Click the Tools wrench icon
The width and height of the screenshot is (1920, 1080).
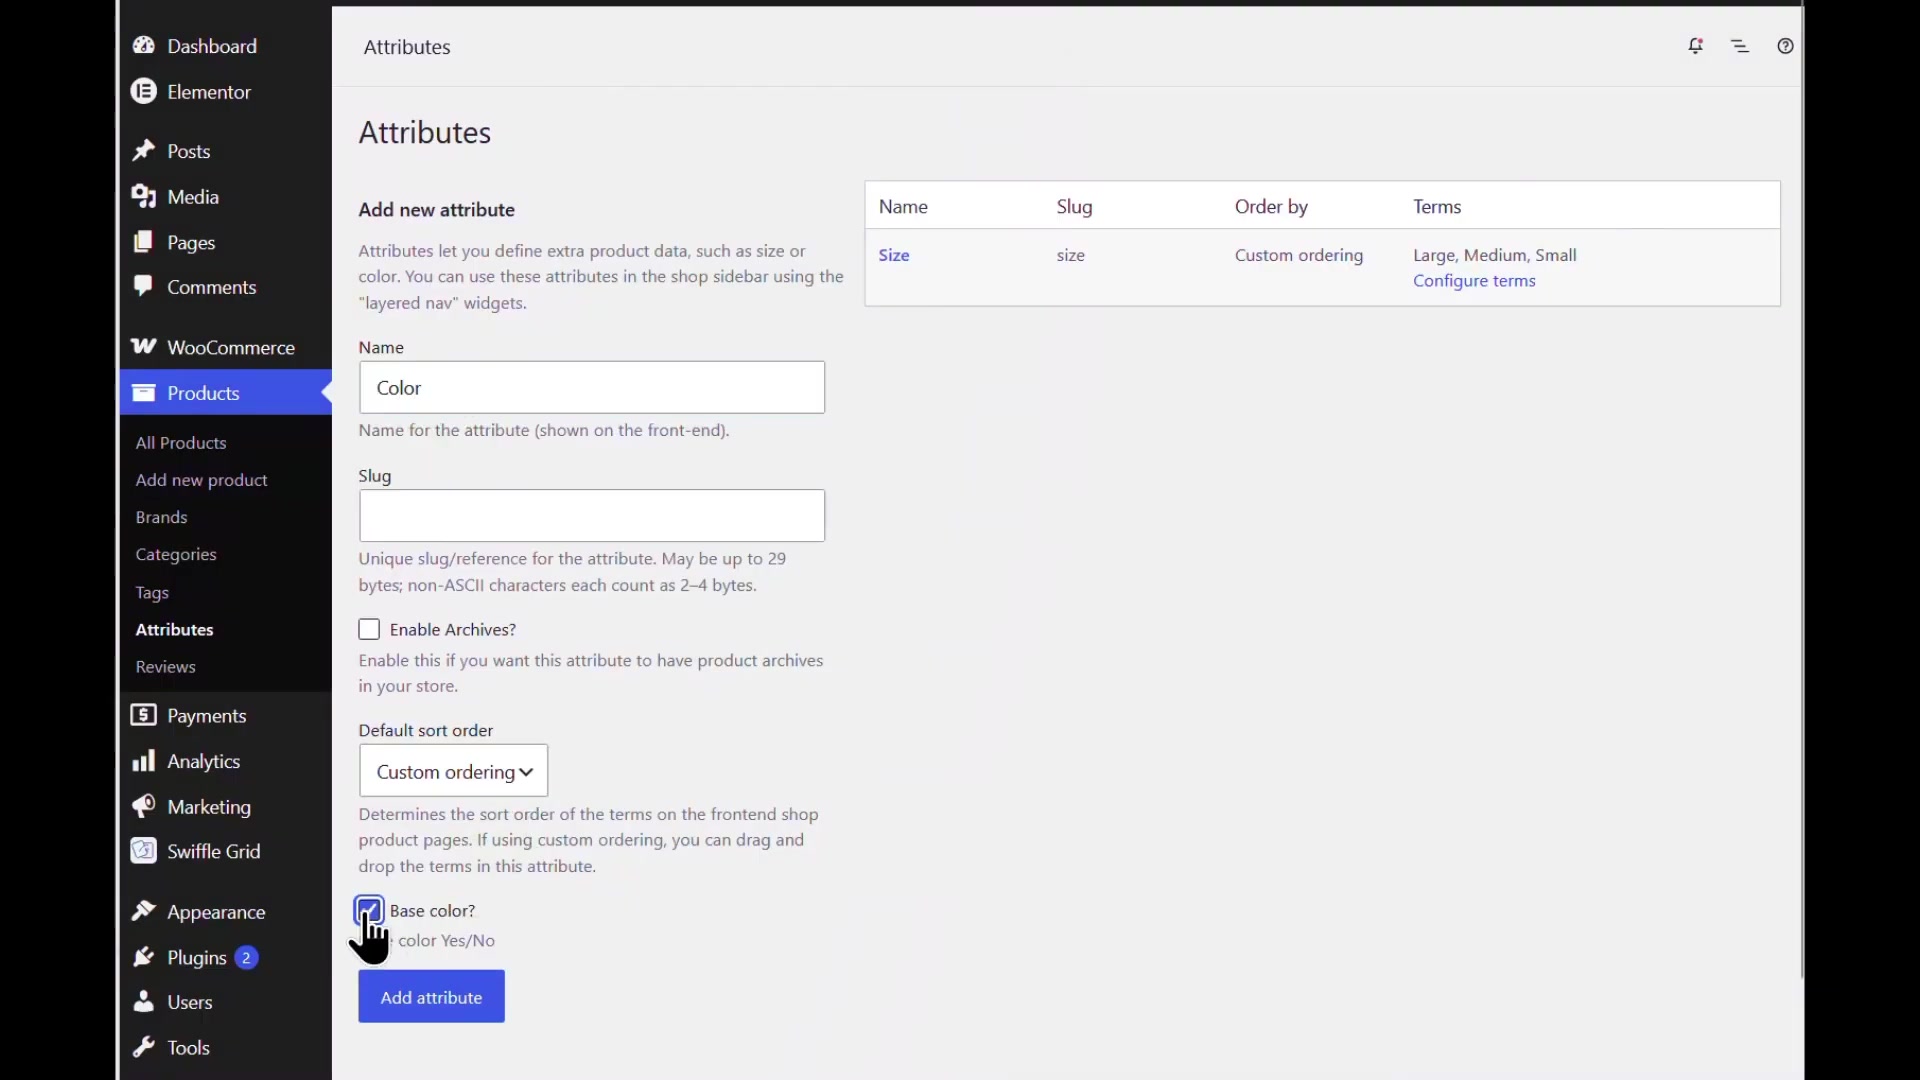pos(144,1048)
